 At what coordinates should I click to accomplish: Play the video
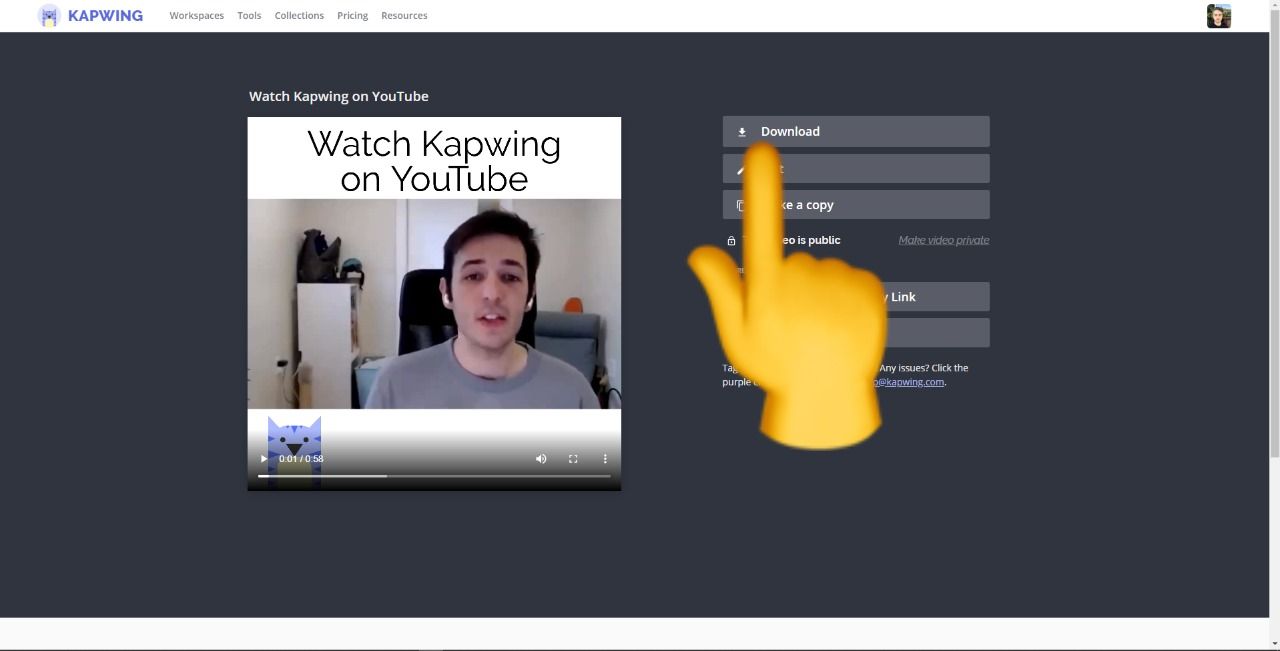[264, 459]
